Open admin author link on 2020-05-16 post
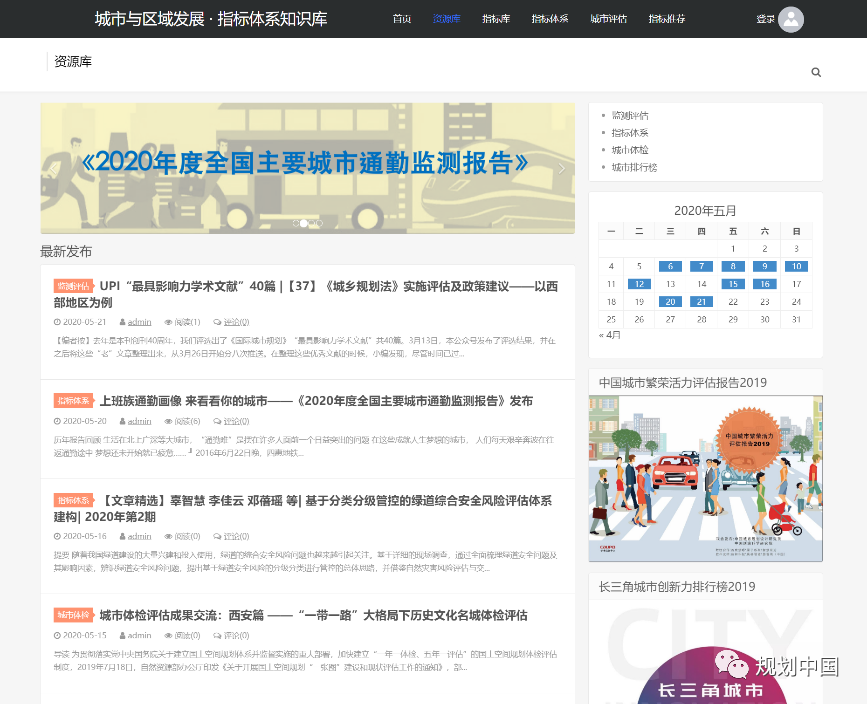 pyautogui.click(x=139, y=536)
